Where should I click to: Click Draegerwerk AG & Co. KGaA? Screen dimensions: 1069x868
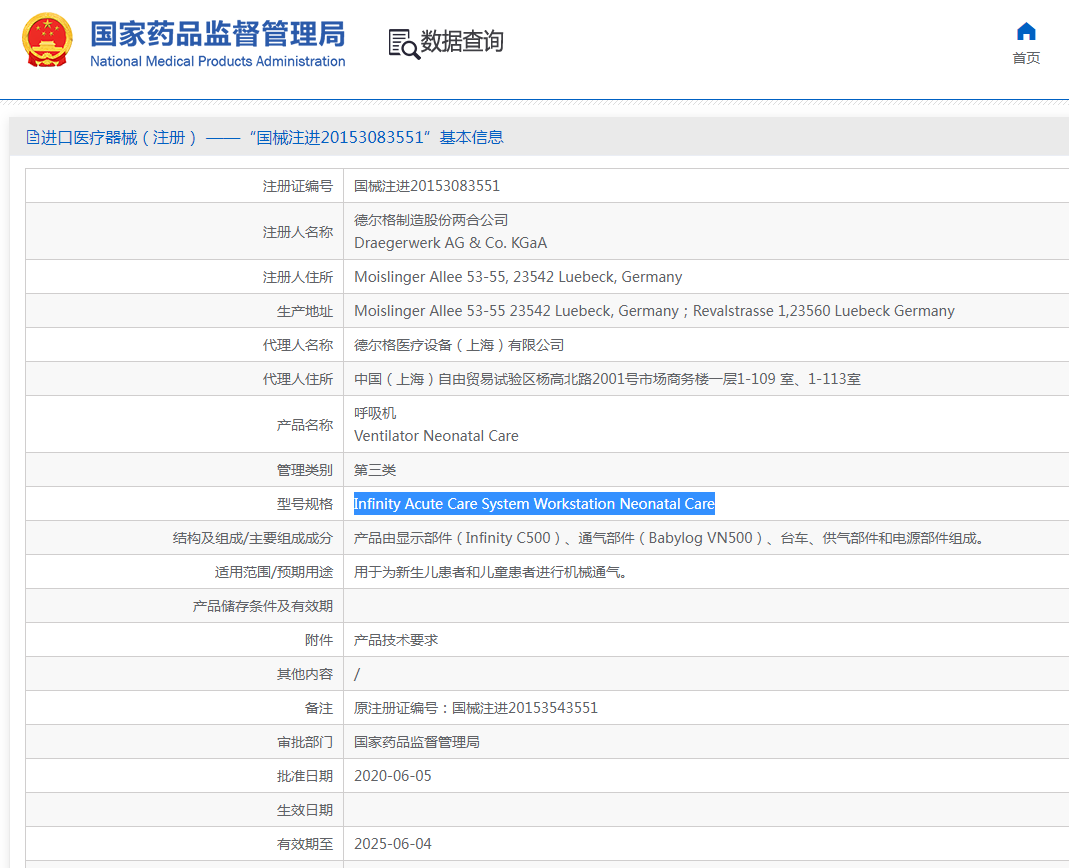click(x=451, y=243)
